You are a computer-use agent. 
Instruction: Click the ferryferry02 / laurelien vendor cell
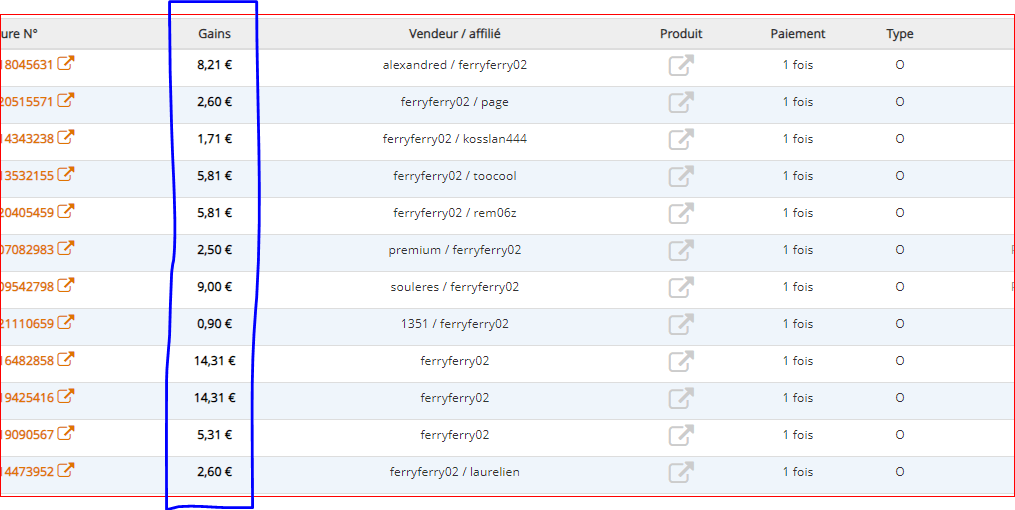[x=454, y=472]
